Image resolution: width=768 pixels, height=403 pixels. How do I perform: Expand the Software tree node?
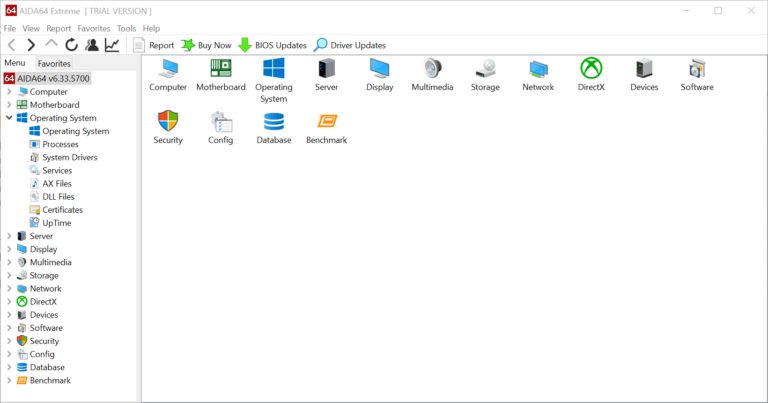click(9, 328)
